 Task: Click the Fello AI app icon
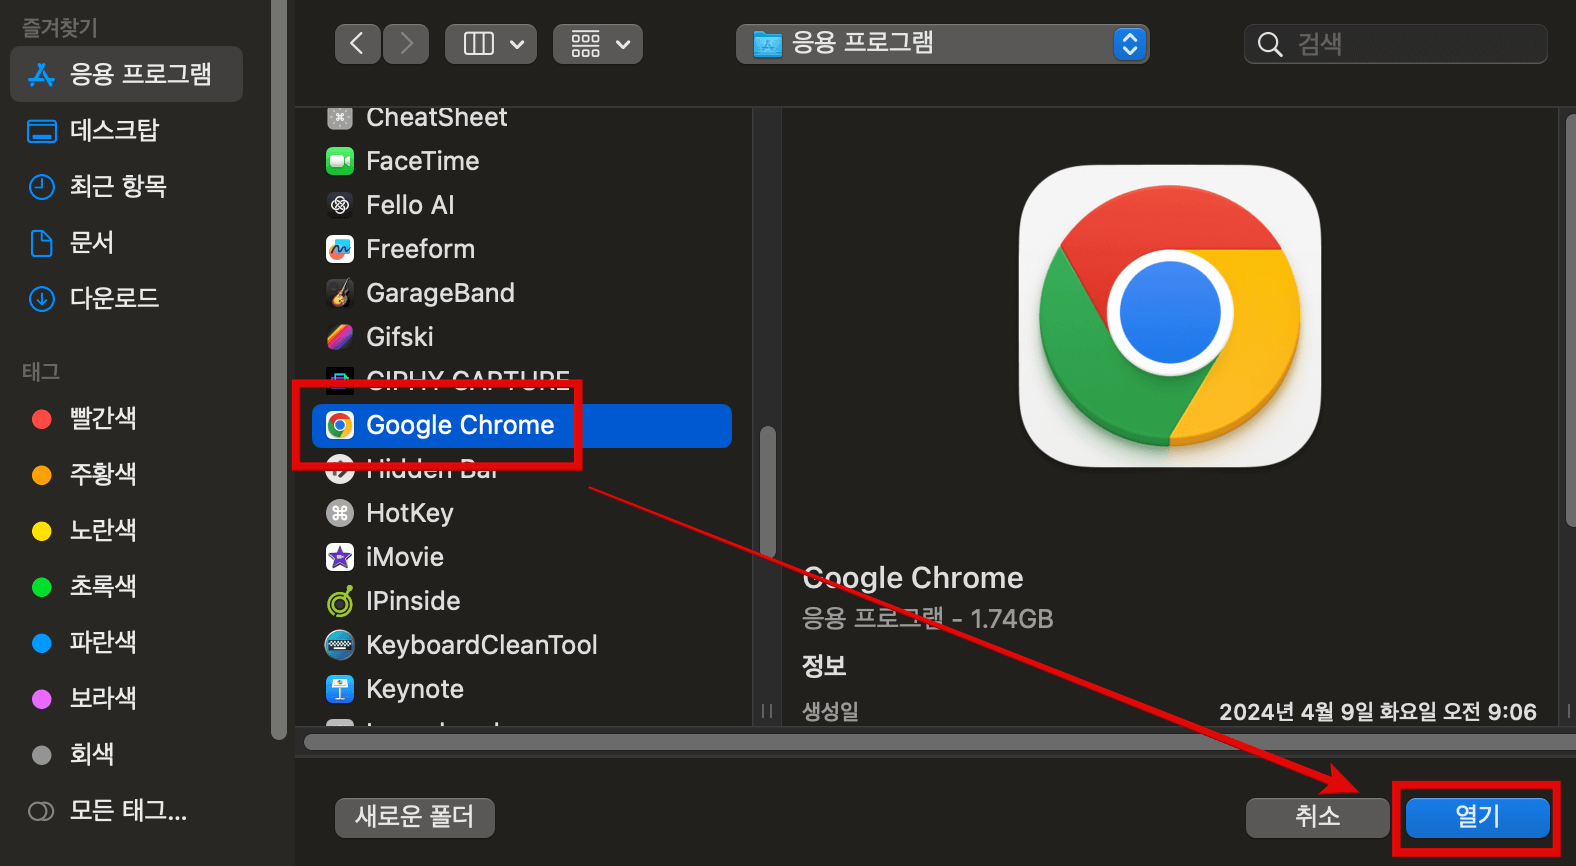click(x=340, y=205)
